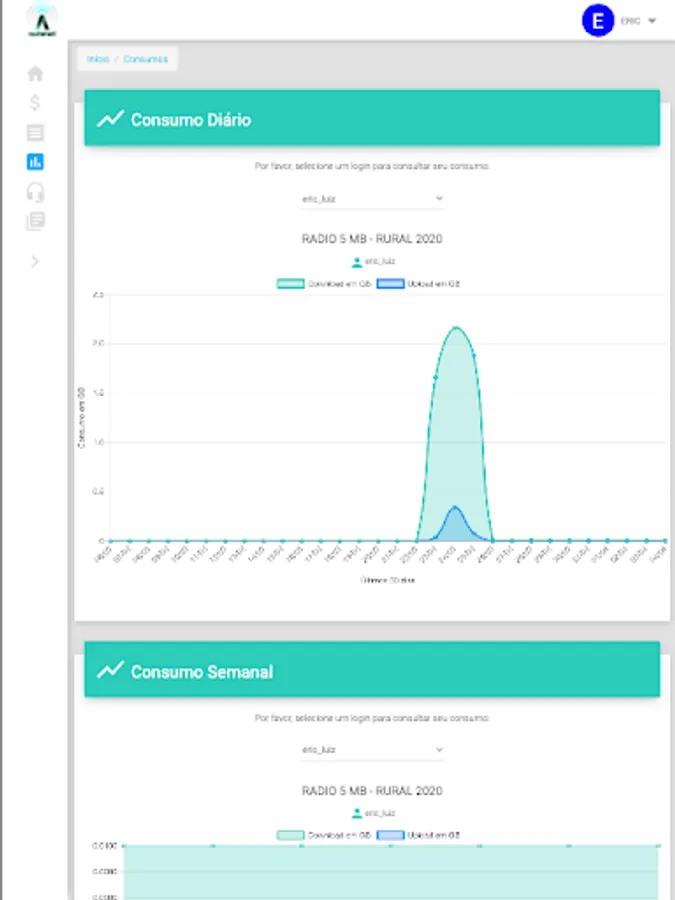Click the Consumos breadcrumb link

tap(146, 59)
